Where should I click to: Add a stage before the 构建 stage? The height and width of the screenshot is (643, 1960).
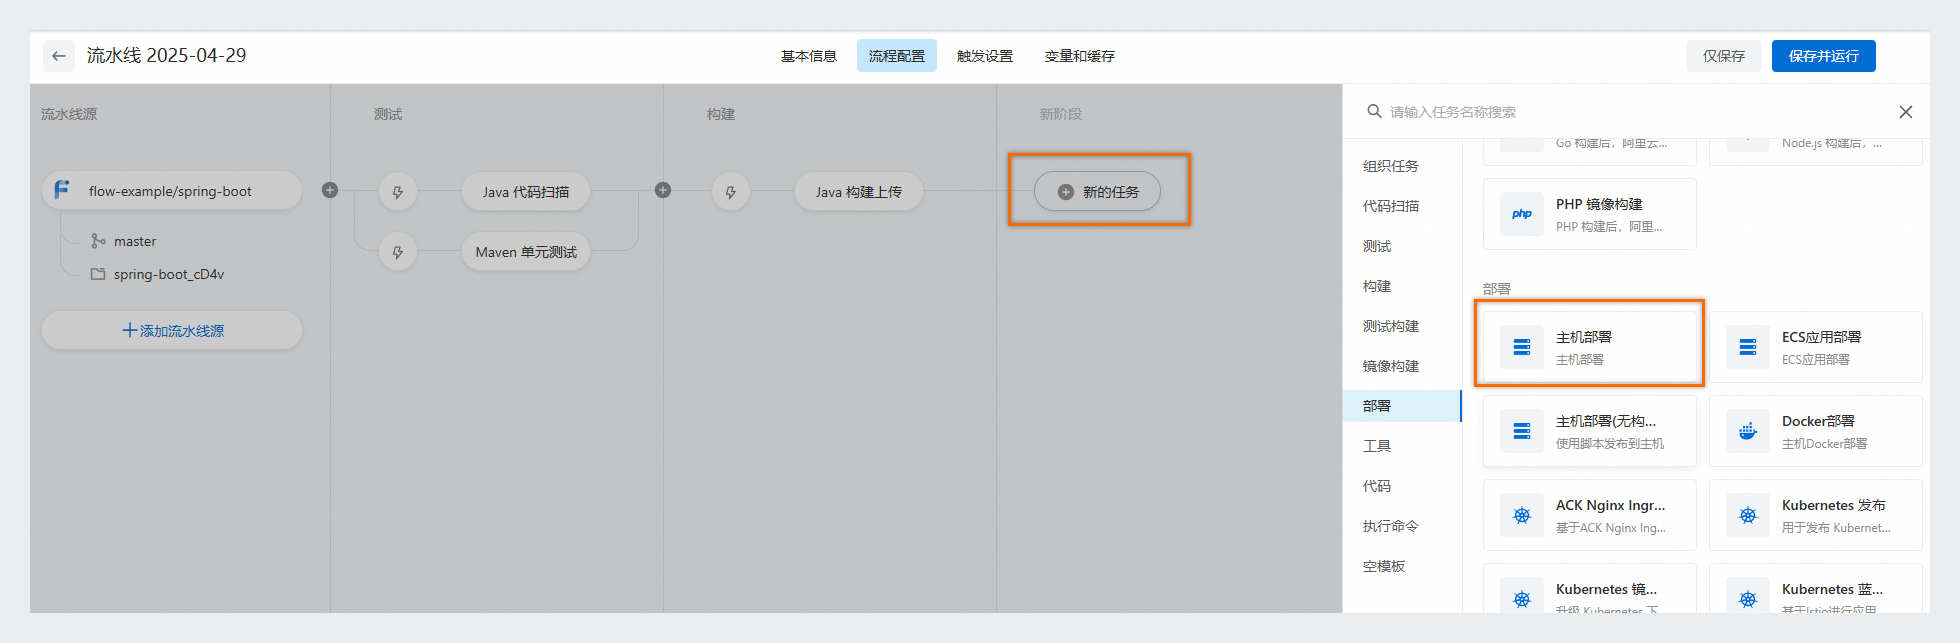click(x=663, y=190)
